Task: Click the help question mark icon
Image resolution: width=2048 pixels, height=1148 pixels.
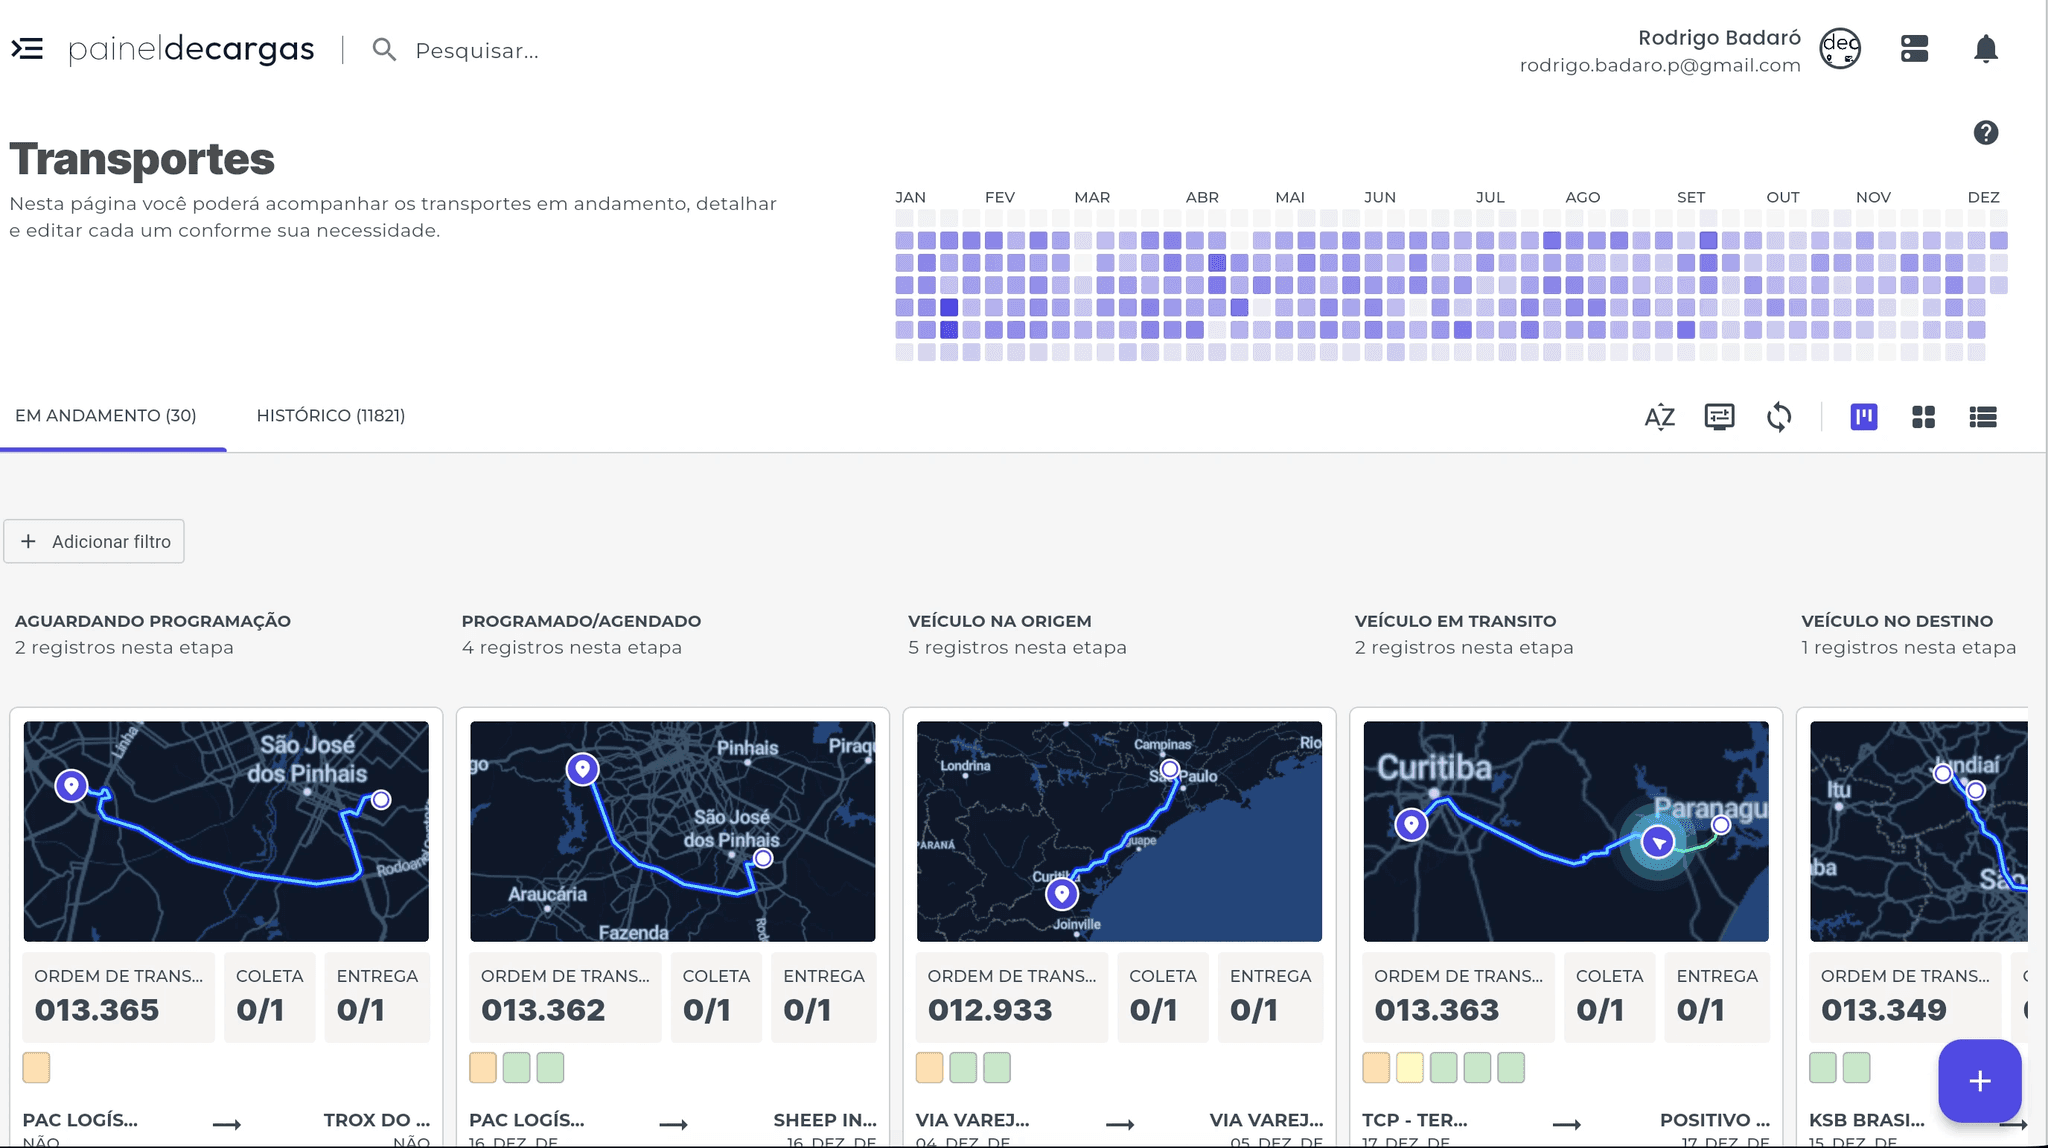Action: (x=1985, y=133)
